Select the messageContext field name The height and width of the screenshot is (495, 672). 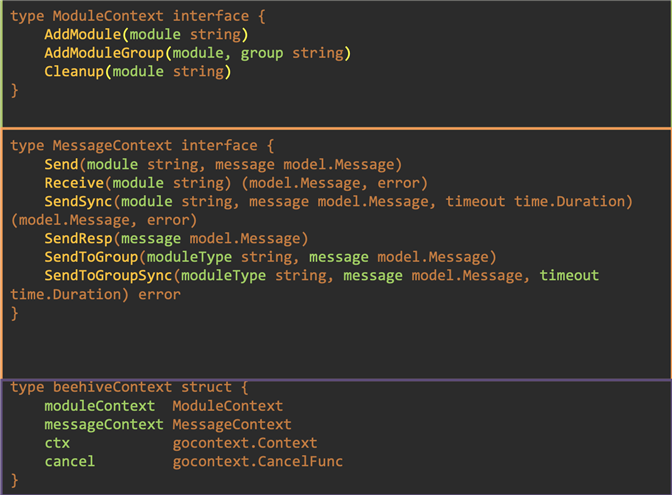[104, 424]
